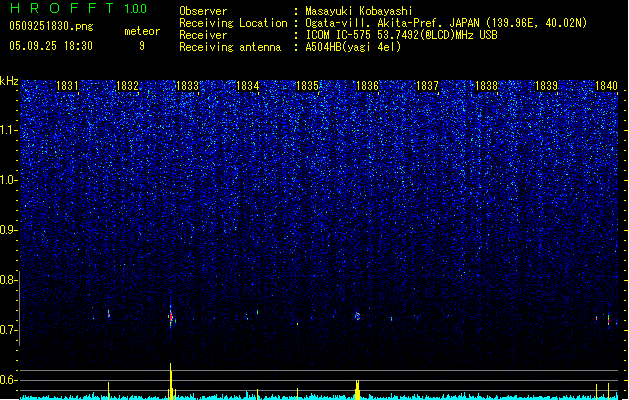Select the 1831 time marker
This screenshot has width=629, height=400.
[67, 85]
